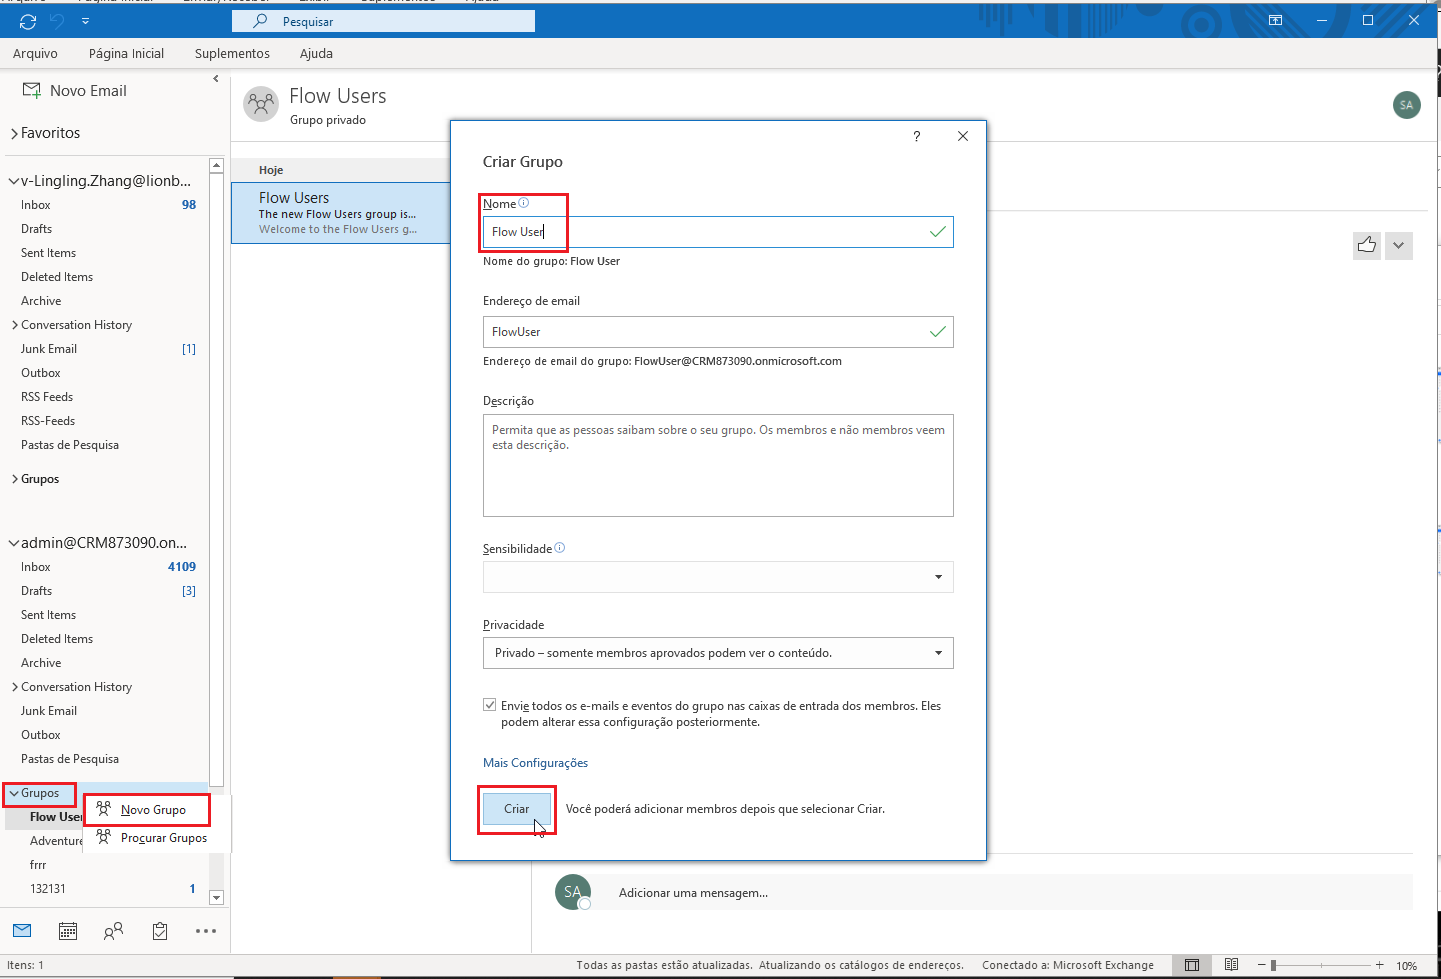Click the Pesquisar search box
Viewport: 1441px width, 979px height.
click(x=384, y=21)
